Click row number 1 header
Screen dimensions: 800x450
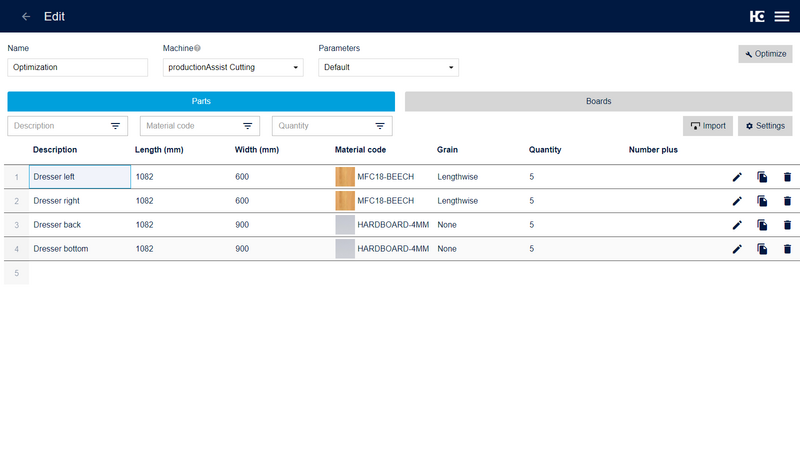16,177
